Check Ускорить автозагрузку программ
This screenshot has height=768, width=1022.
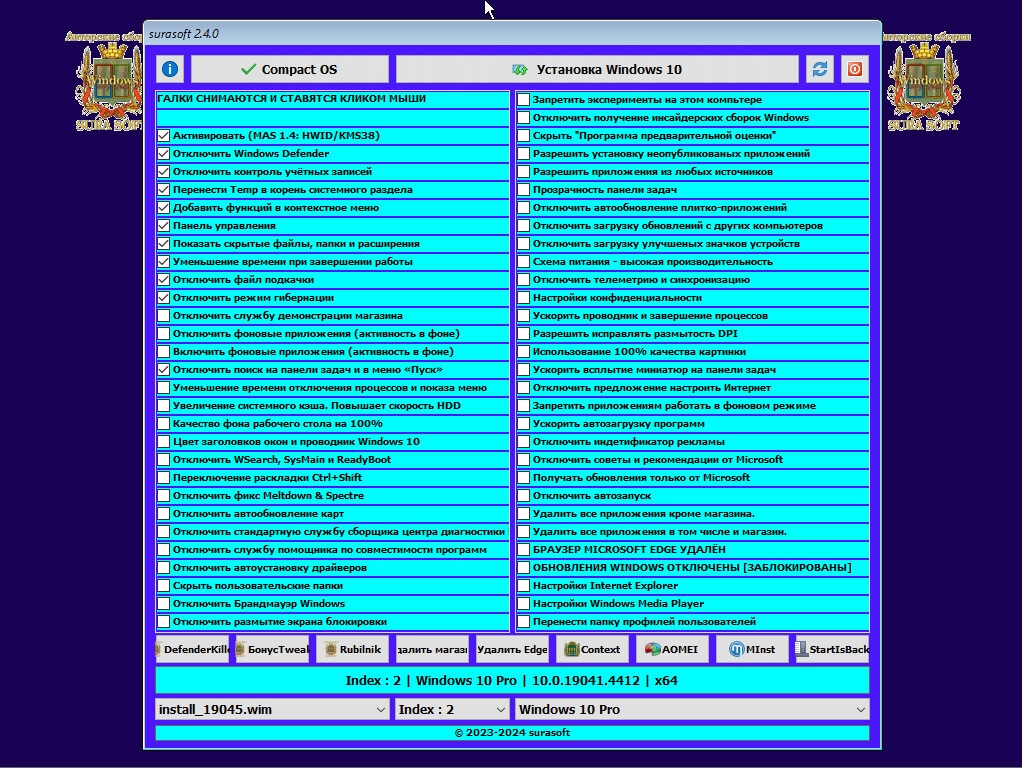coord(523,424)
